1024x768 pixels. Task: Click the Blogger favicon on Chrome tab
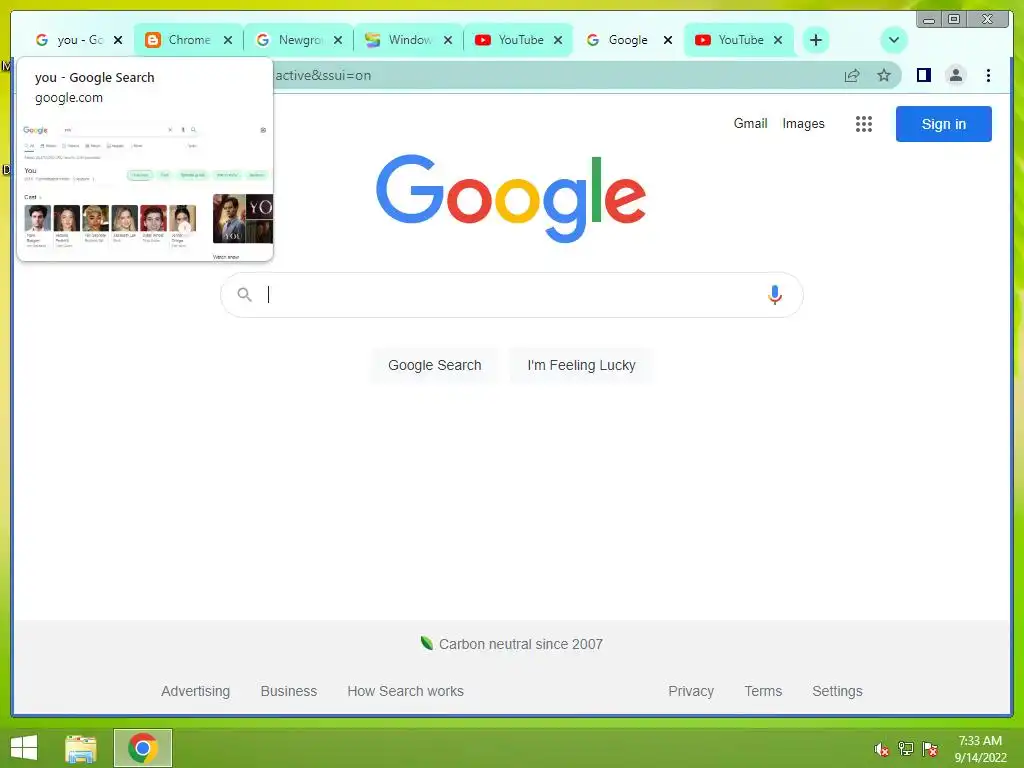coord(153,40)
